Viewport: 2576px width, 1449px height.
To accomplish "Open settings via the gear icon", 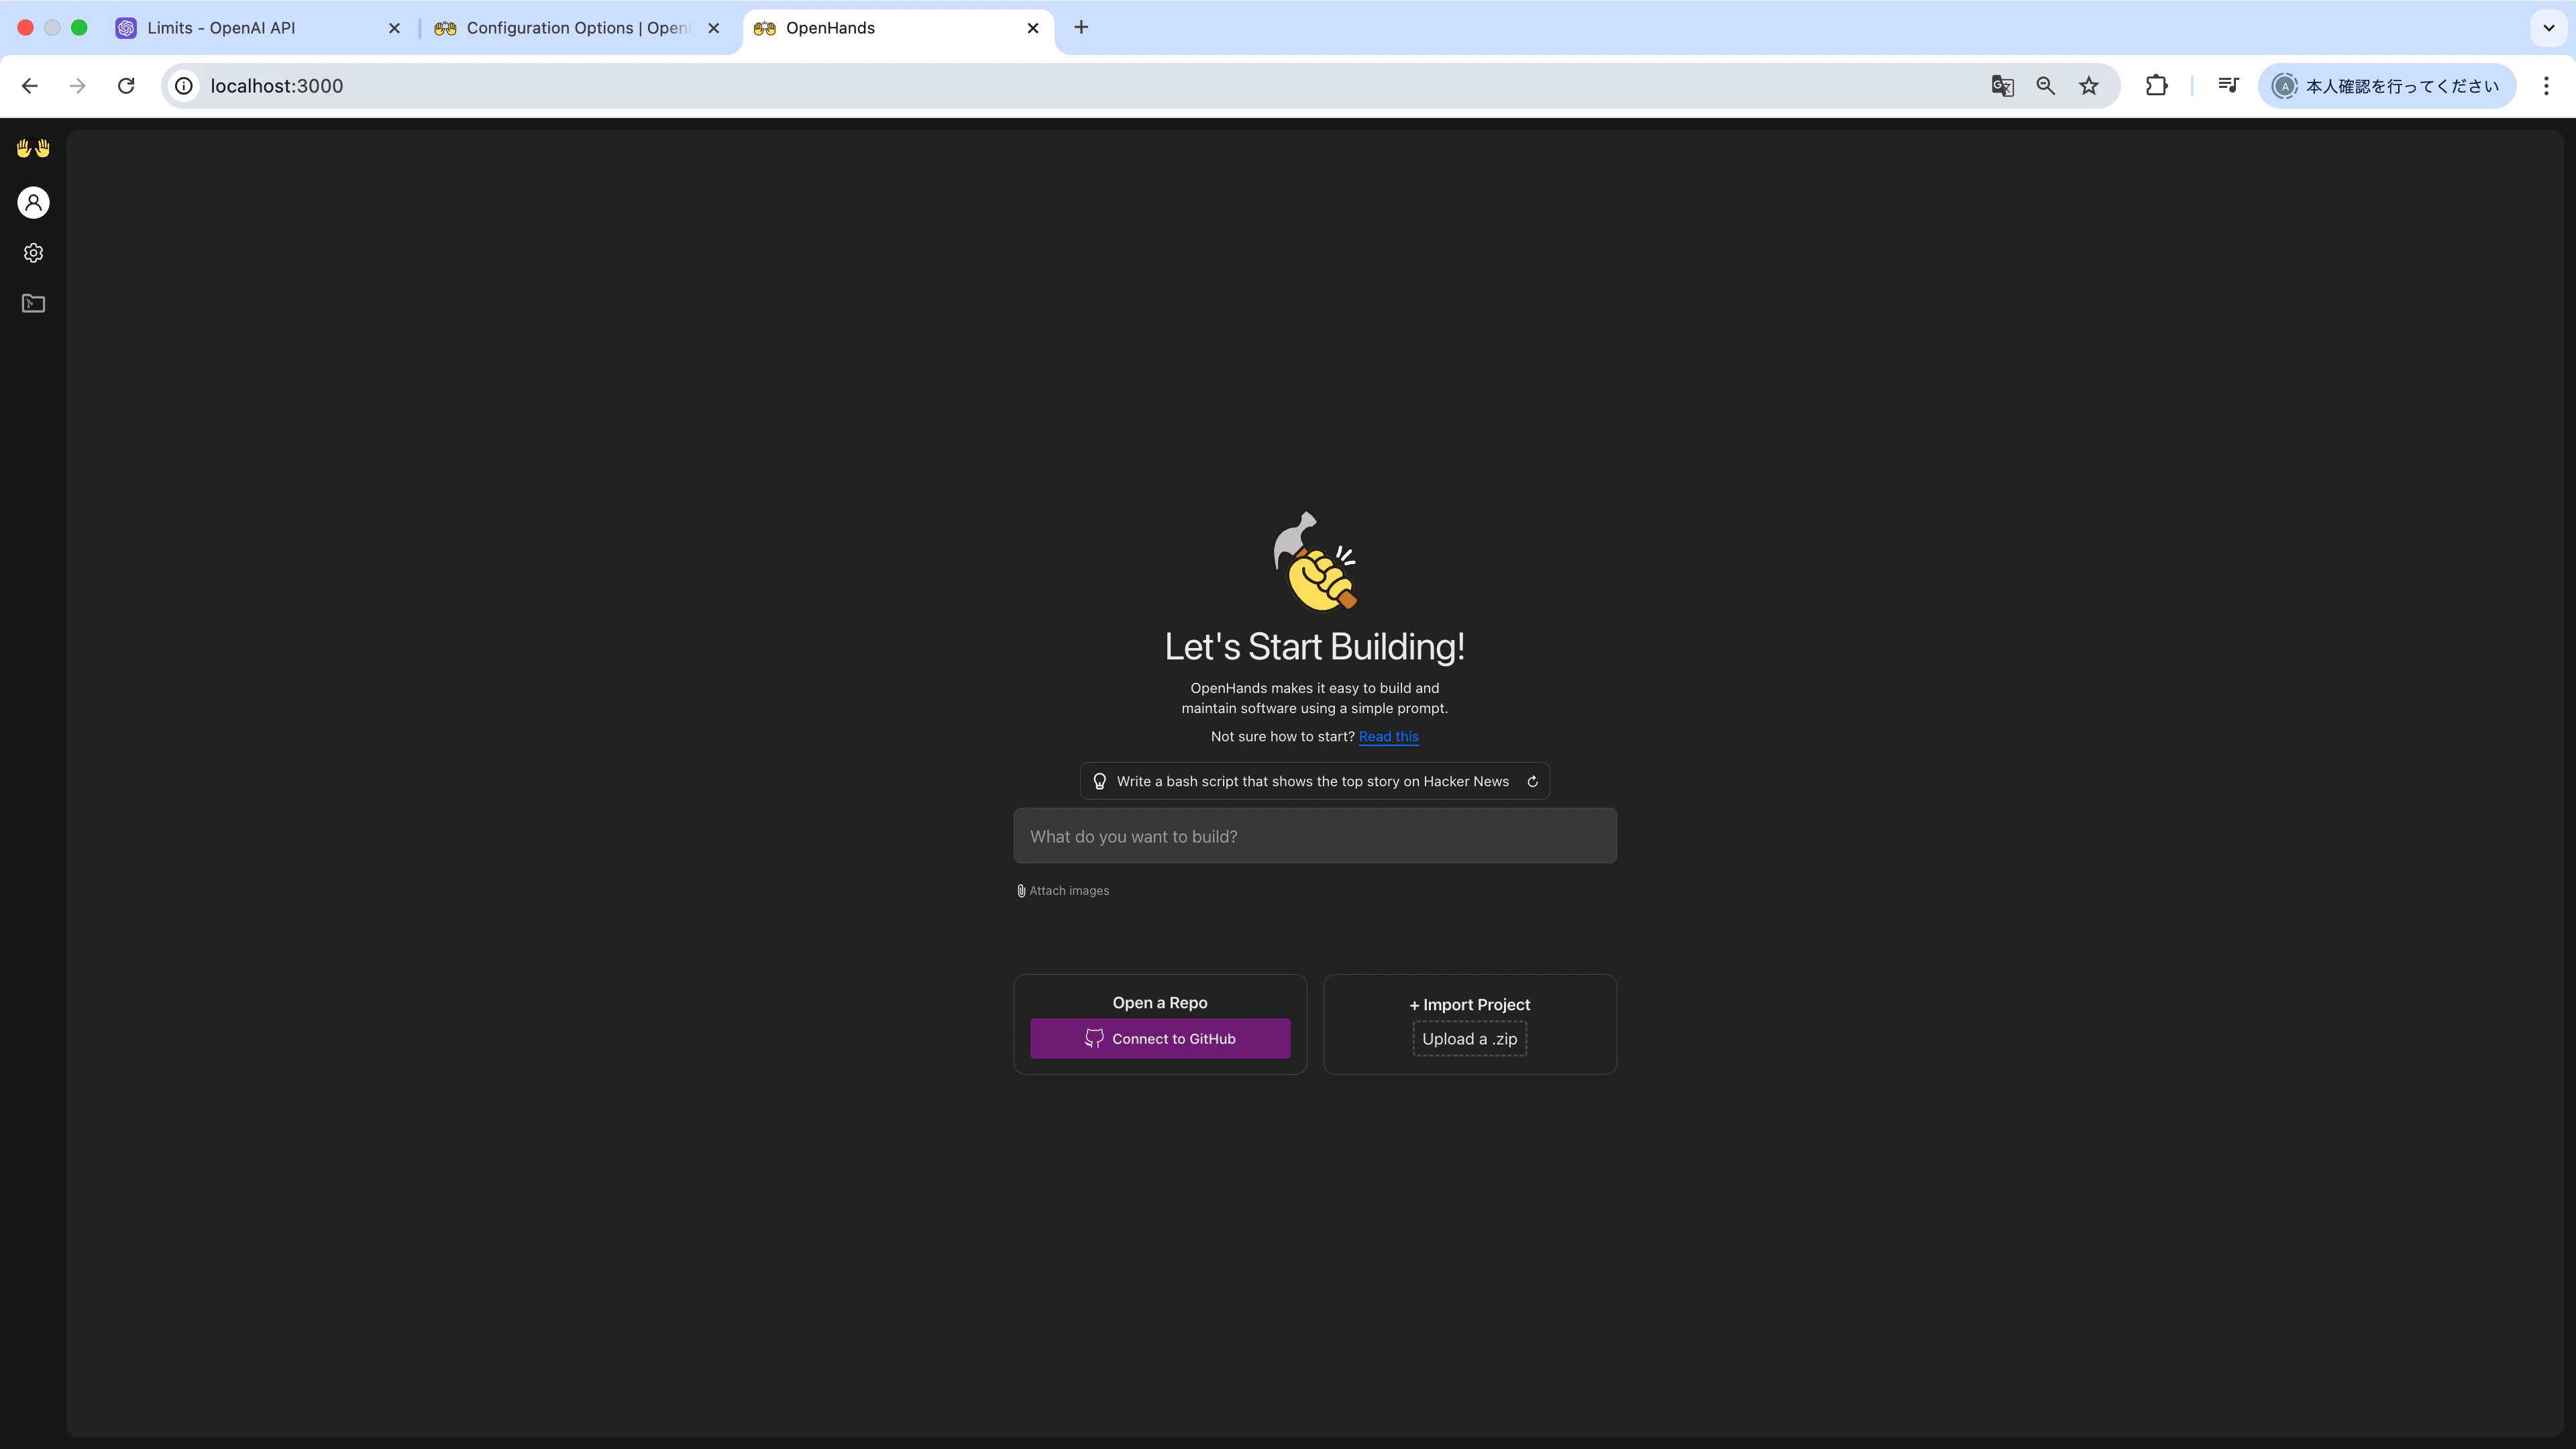I will pos(33,253).
